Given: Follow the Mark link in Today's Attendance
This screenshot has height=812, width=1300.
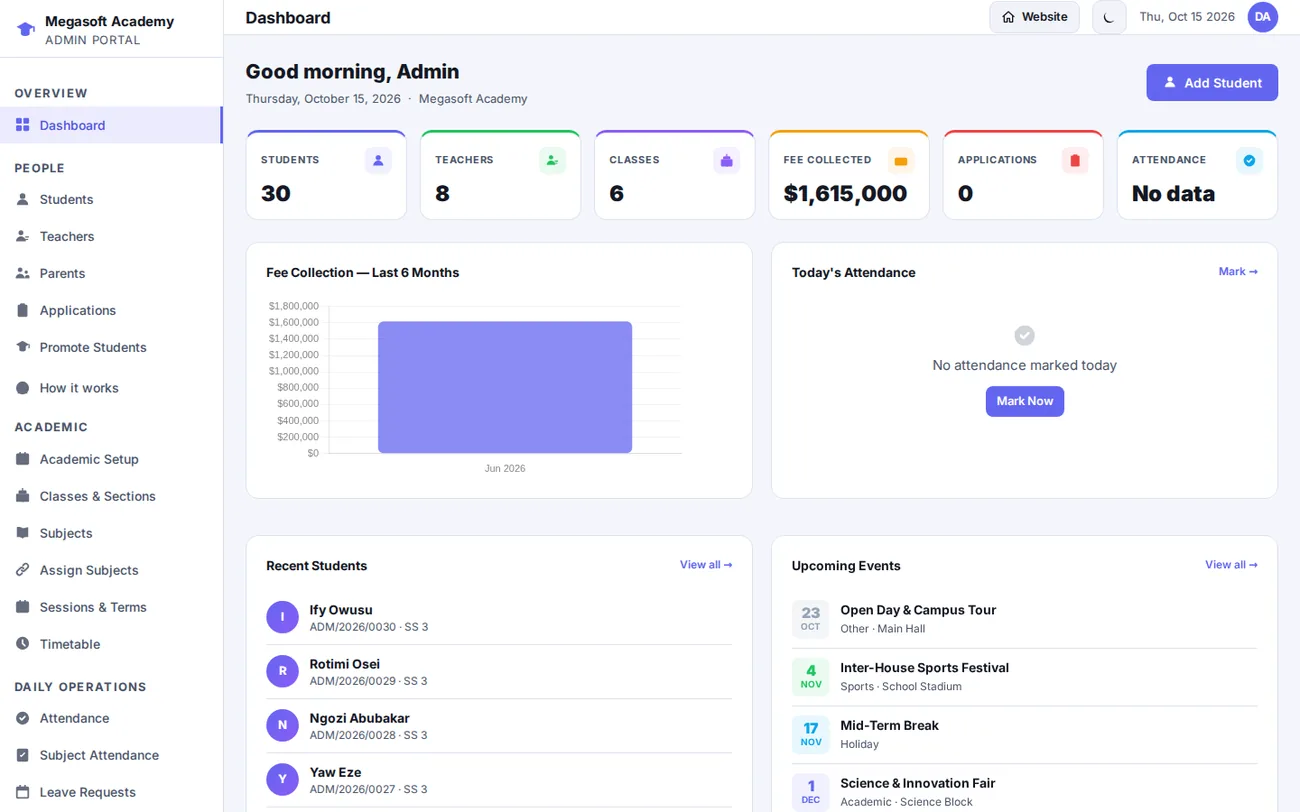Looking at the screenshot, I should pos(1238,272).
